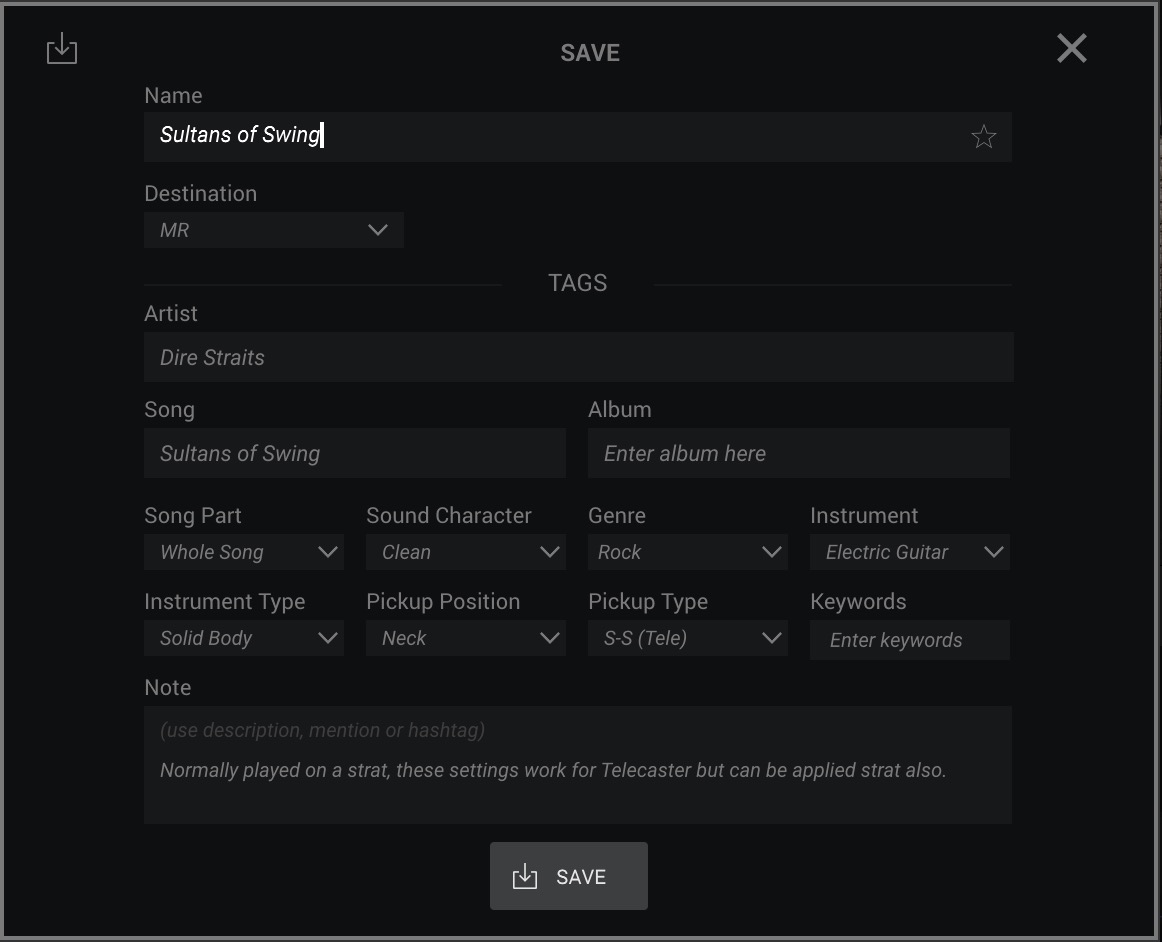Click the save icon in top-left corner

pyautogui.click(x=62, y=49)
